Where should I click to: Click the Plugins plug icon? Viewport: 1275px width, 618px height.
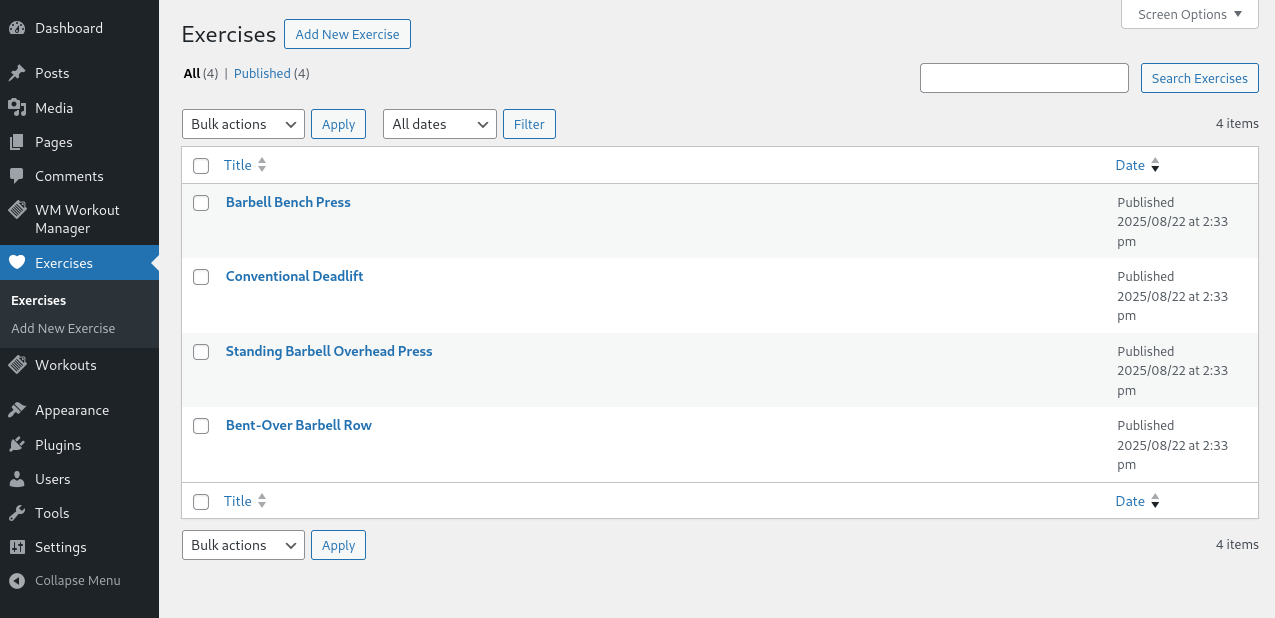pos(17,445)
